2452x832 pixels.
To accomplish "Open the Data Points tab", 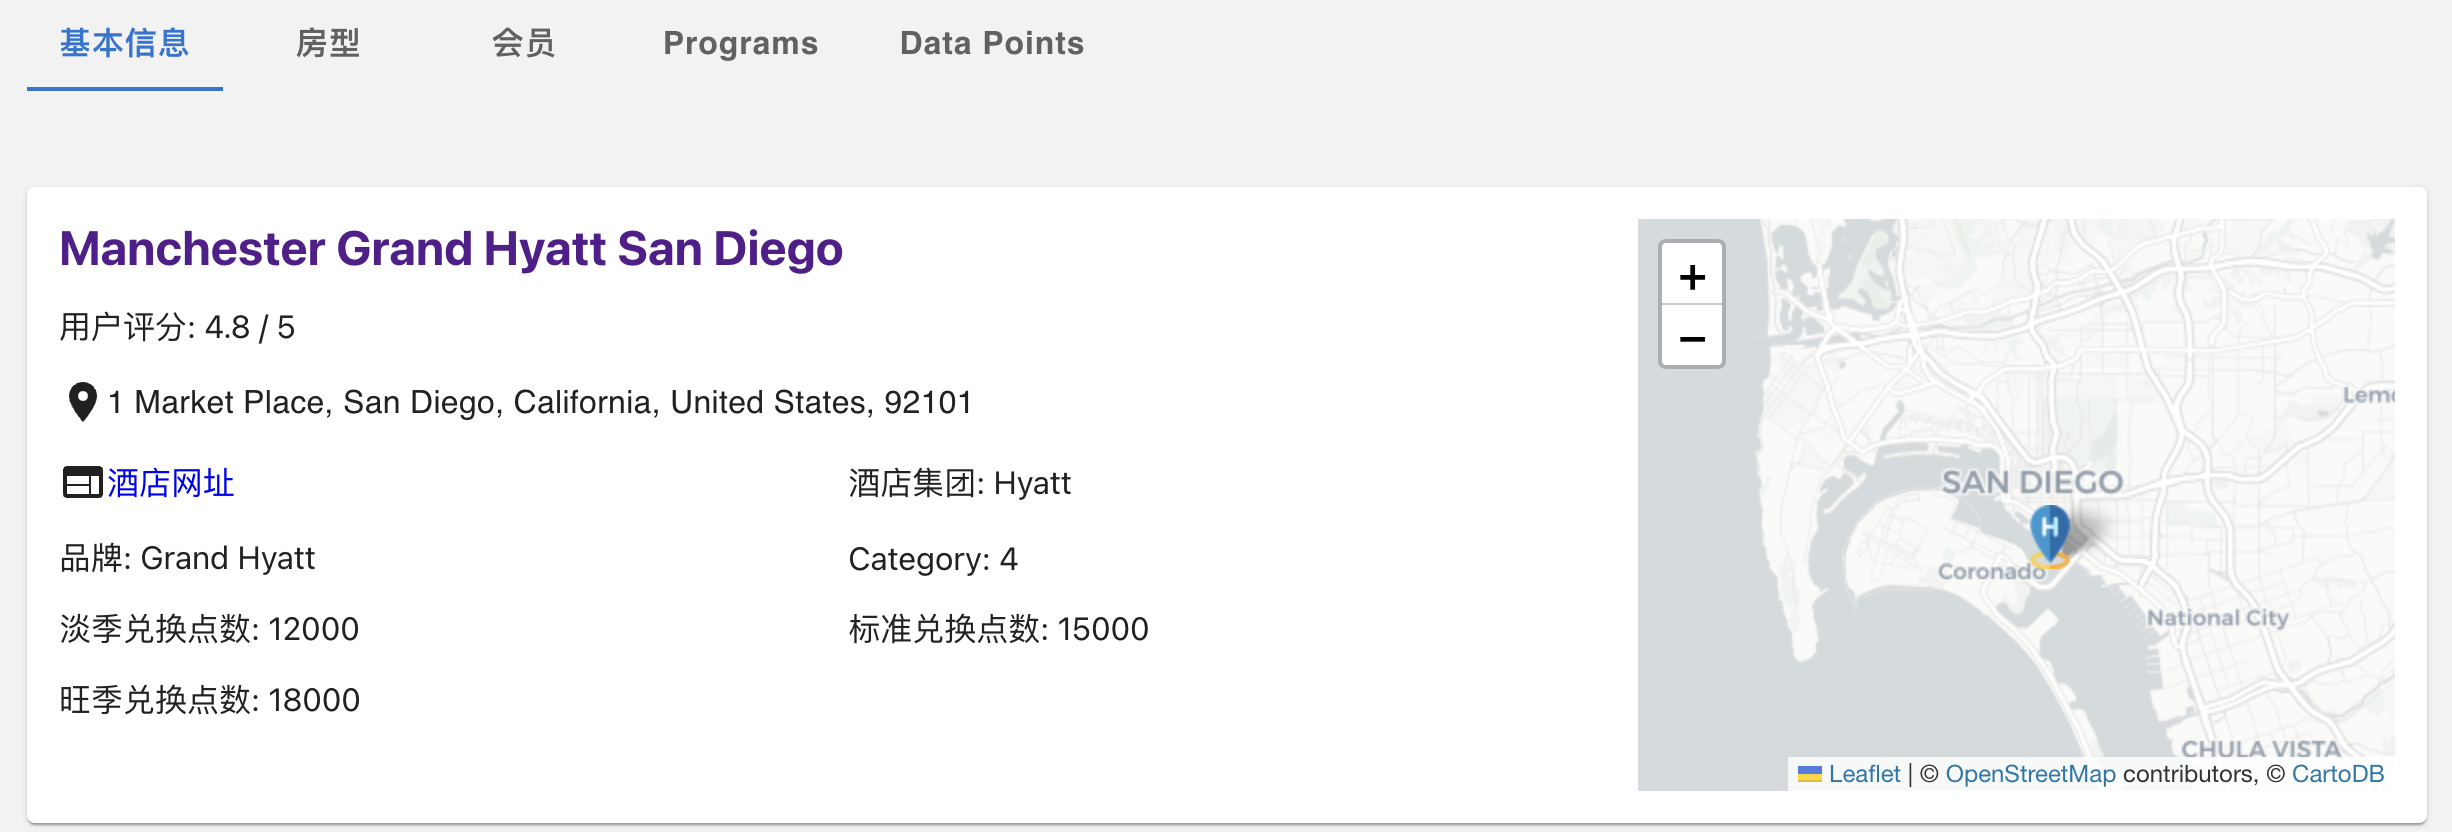I will pyautogui.click(x=992, y=44).
